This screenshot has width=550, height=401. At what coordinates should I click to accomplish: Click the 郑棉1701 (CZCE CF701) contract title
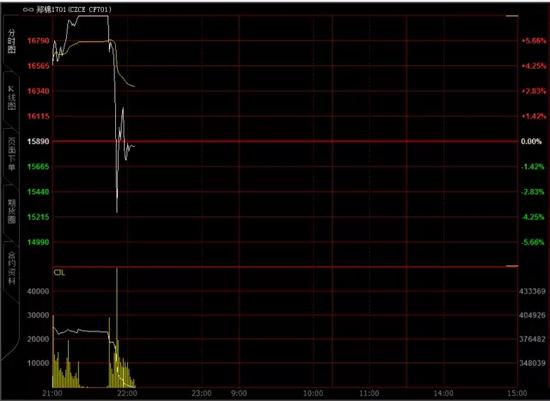(74, 10)
